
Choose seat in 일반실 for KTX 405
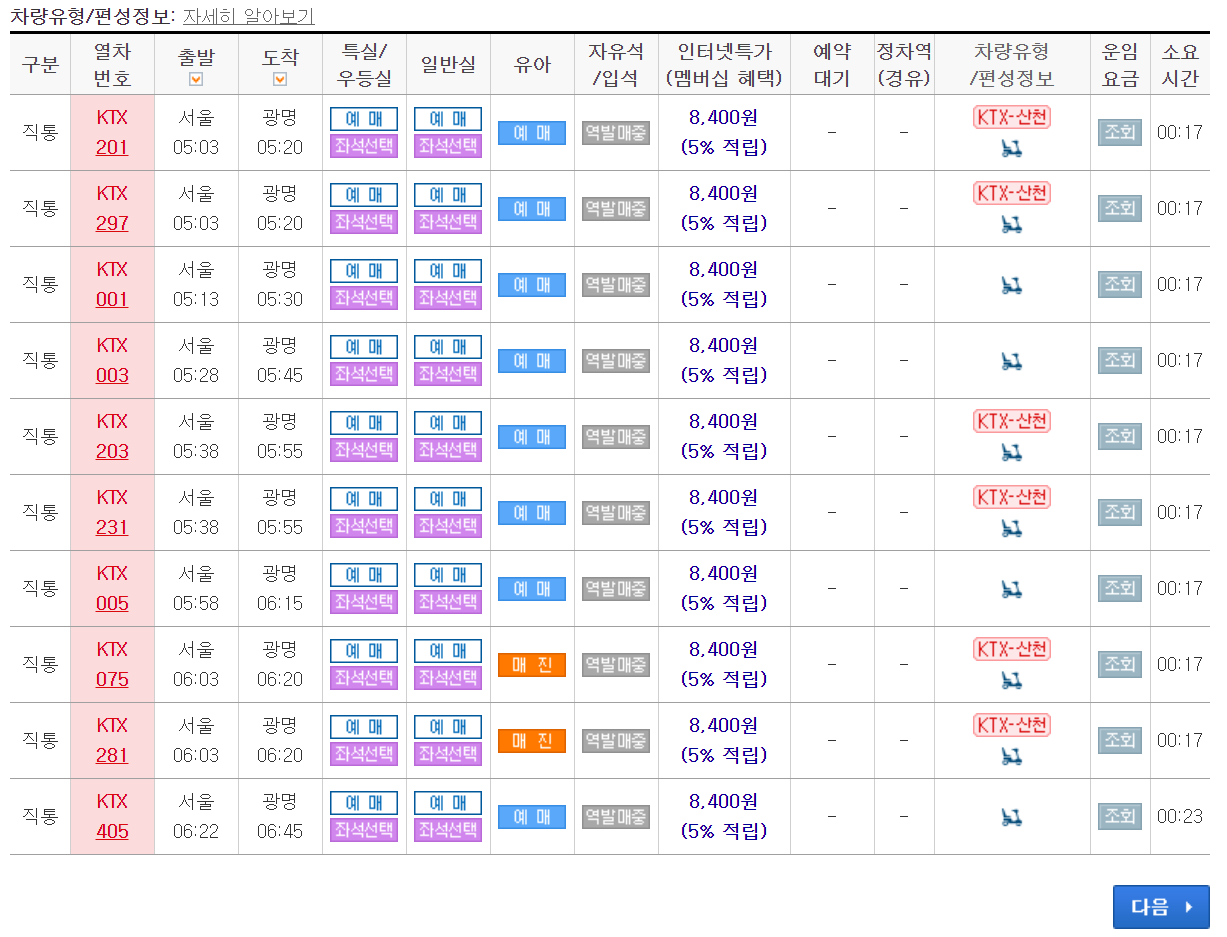448,830
